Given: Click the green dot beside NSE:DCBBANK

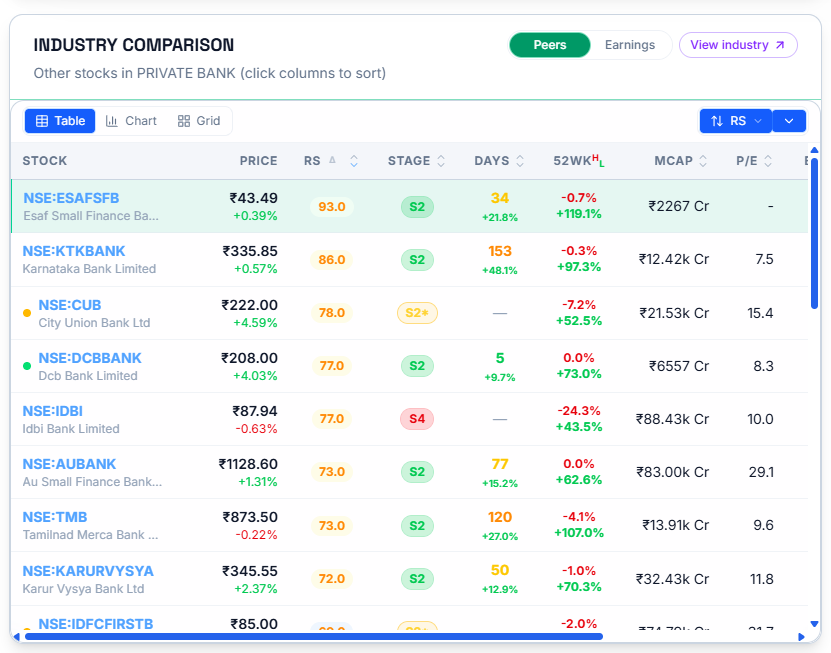Looking at the screenshot, I should [27, 366].
